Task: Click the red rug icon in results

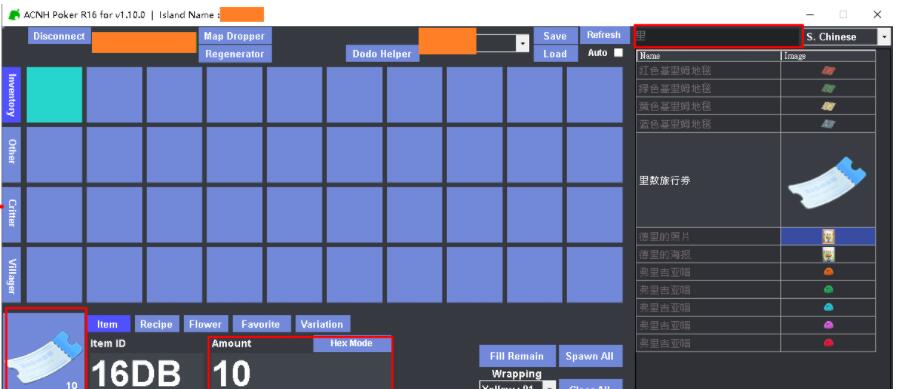Action: point(828,71)
